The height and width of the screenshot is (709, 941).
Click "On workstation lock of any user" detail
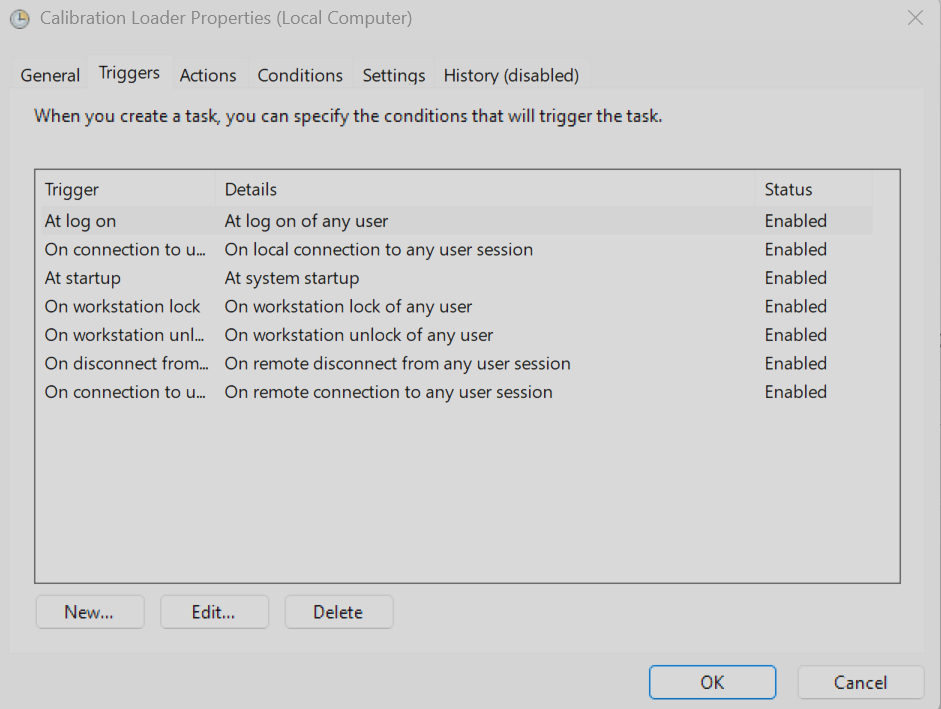point(348,306)
